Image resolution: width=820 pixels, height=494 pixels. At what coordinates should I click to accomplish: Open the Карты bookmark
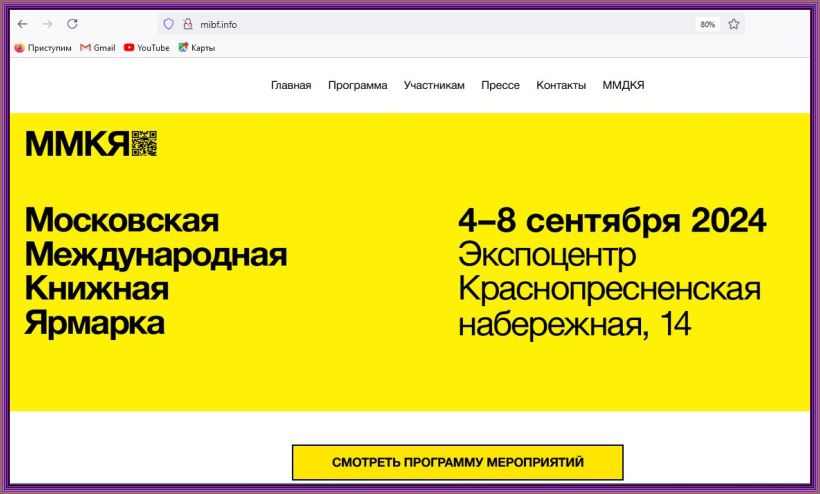(197, 48)
